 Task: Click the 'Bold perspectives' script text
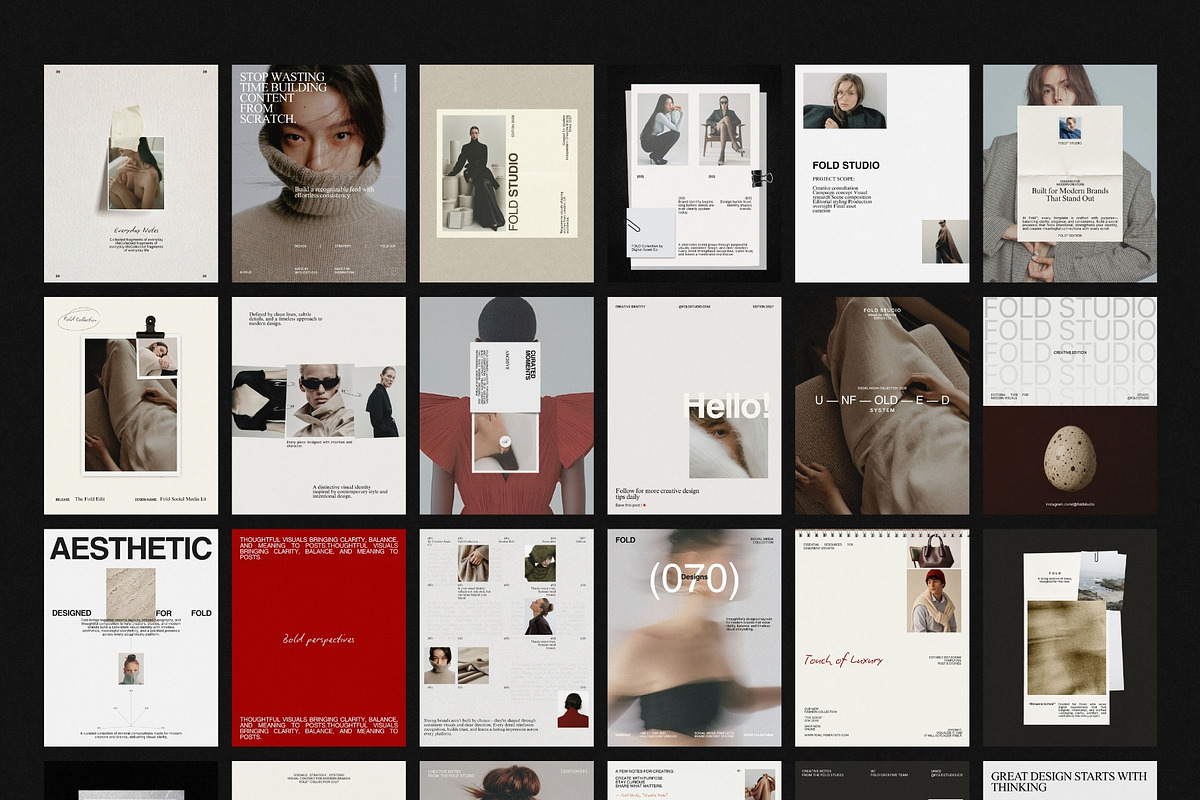pyautogui.click(x=319, y=639)
